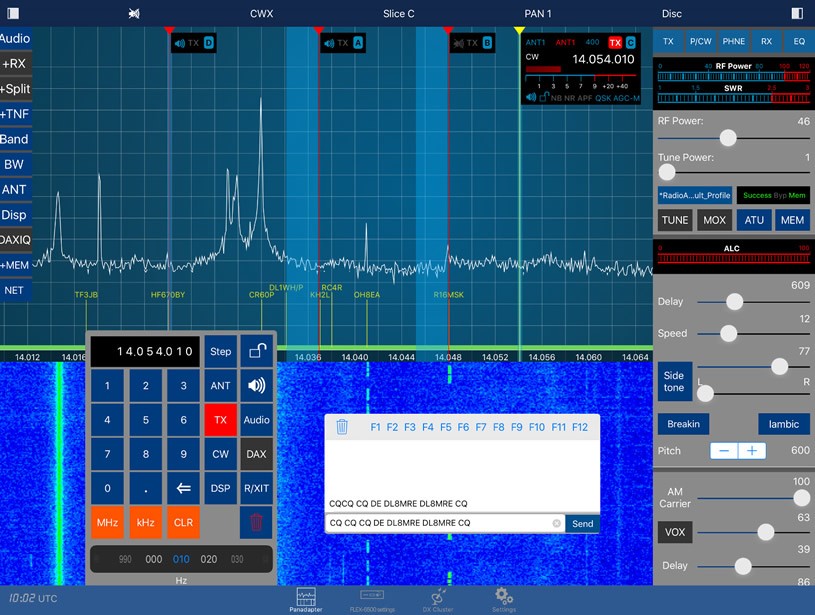815x615 pixels.
Task: Toggle the right sidebar panel icon
Action: coord(797,14)
